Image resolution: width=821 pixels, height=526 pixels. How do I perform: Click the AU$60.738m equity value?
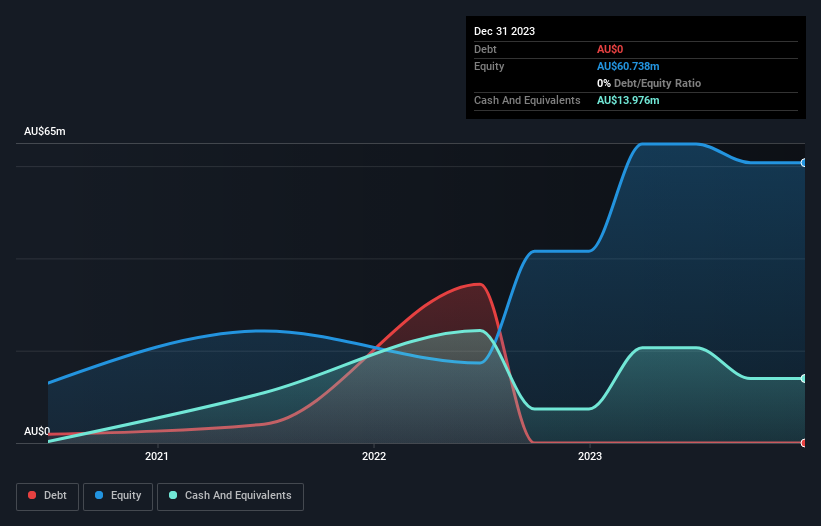[x=628, y=66]
